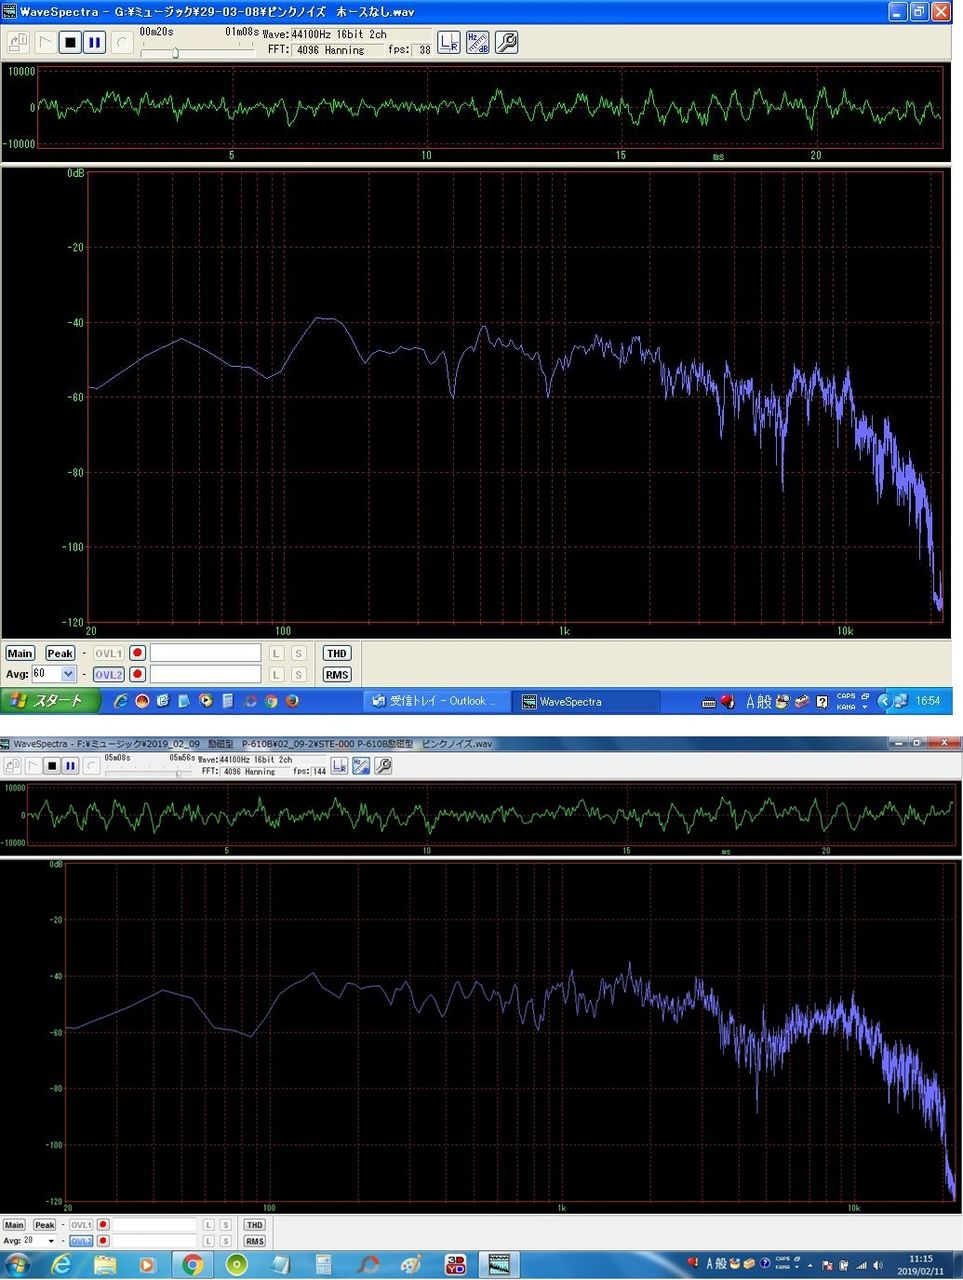Click the grayed play button in ホースなし.wav window
Viewport: 963px width, 1280px height.
pos(46,42)
